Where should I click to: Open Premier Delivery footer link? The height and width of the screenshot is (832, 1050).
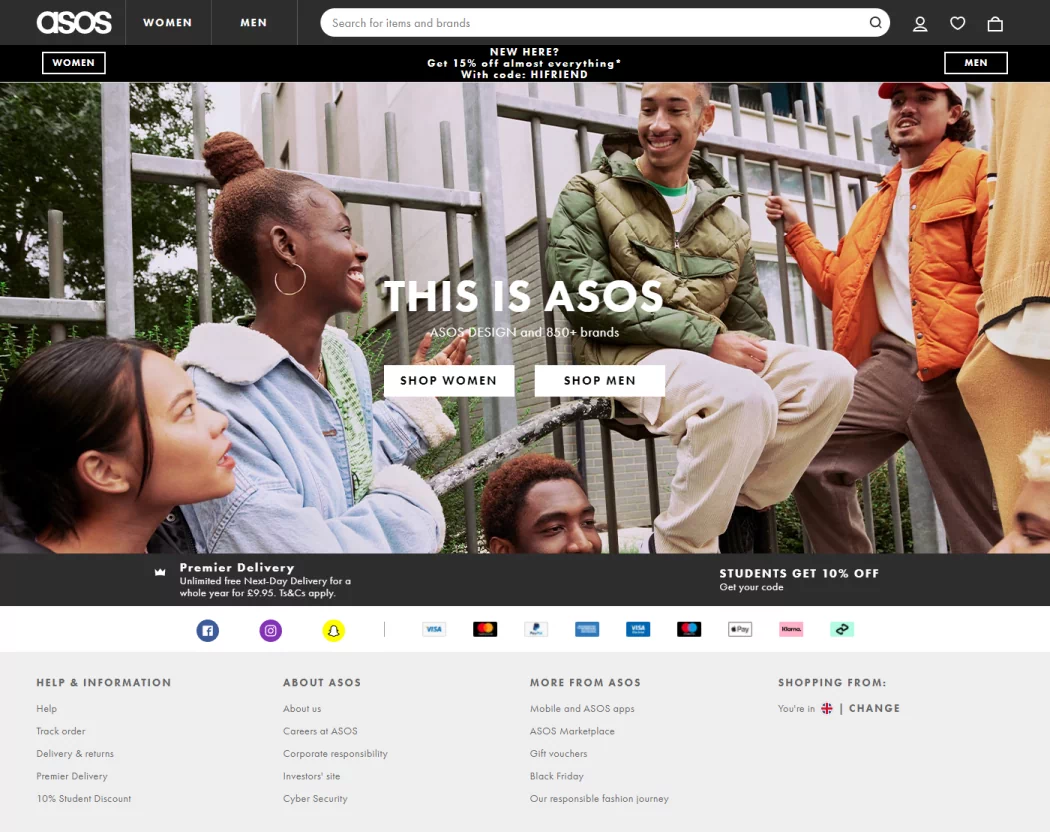click(x=72, y=776)
